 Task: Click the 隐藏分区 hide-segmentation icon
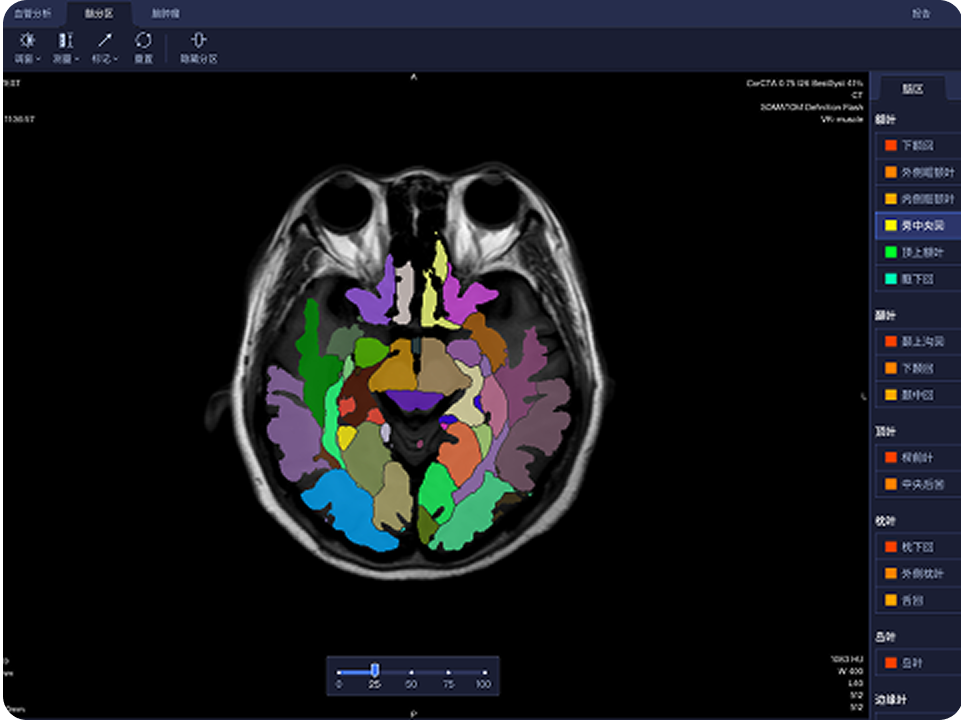pyautogui.click(x=198, y=41)
